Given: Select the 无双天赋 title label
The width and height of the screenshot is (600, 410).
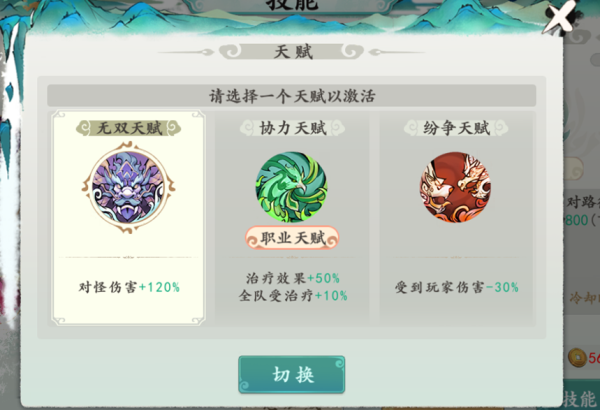Looking at the screenshot, I should tap(129, 128).
